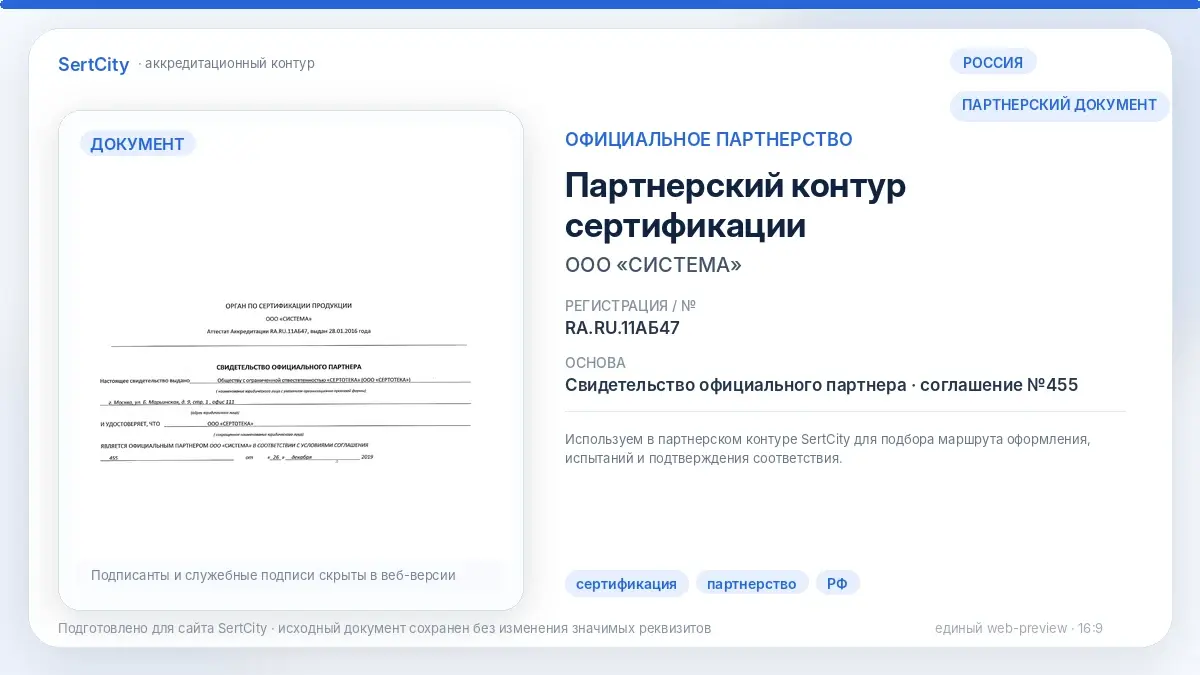Image resolution: width=1200 pixels, height=675 pixels.
Task: Click ОРГАН ПО СЕРТИФИКАЦИИ ПРОДУКЦИИ line in document
Action: coord(289,304)
